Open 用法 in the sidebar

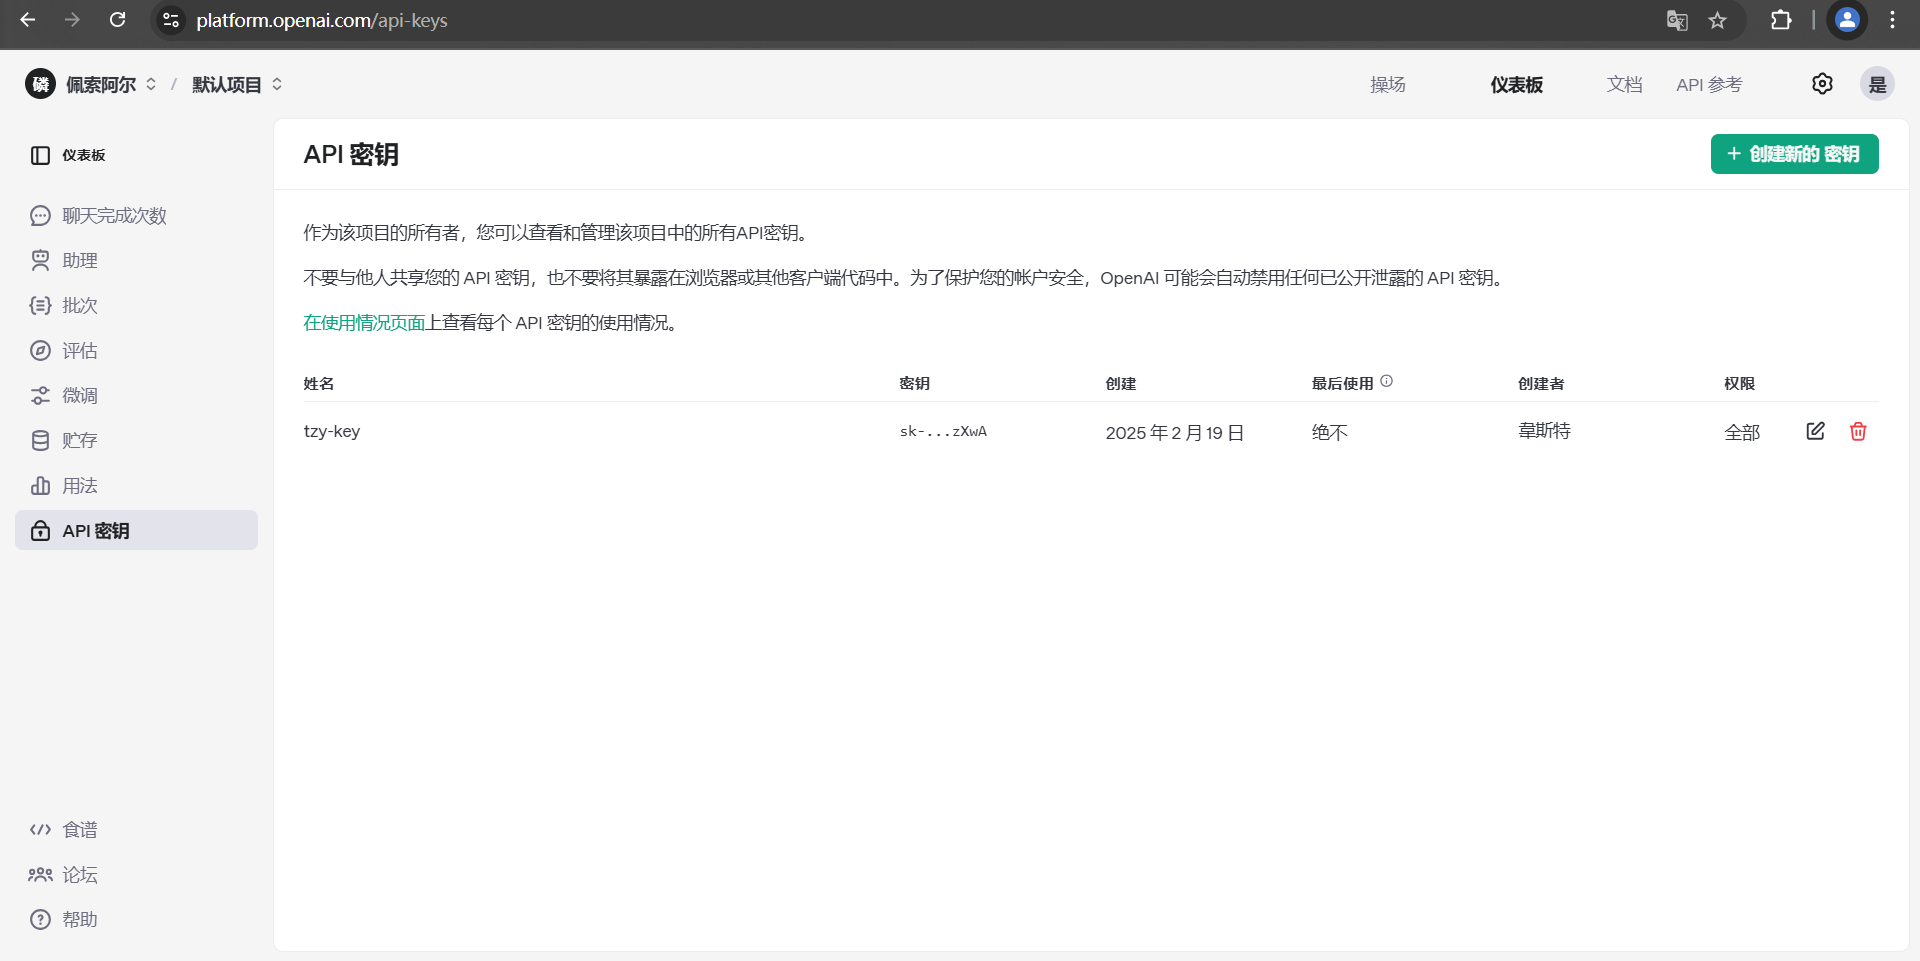pos(137,486)
